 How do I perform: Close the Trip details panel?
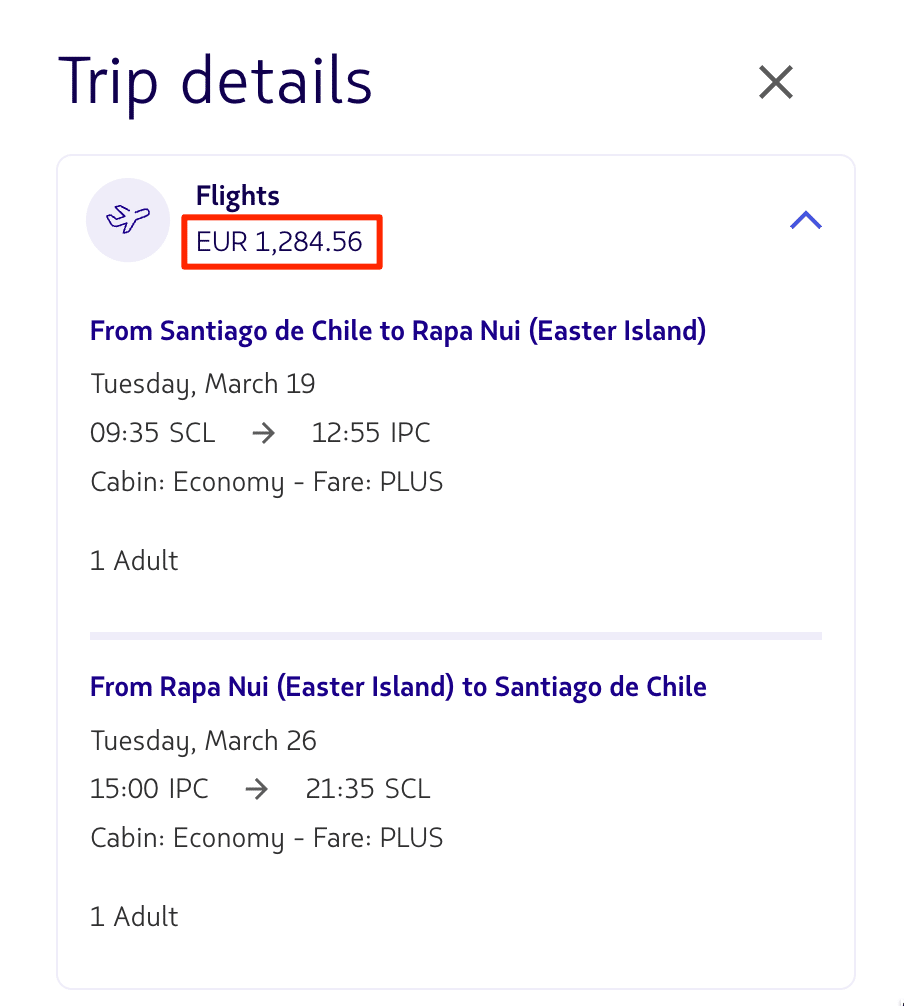click(776, 82)
